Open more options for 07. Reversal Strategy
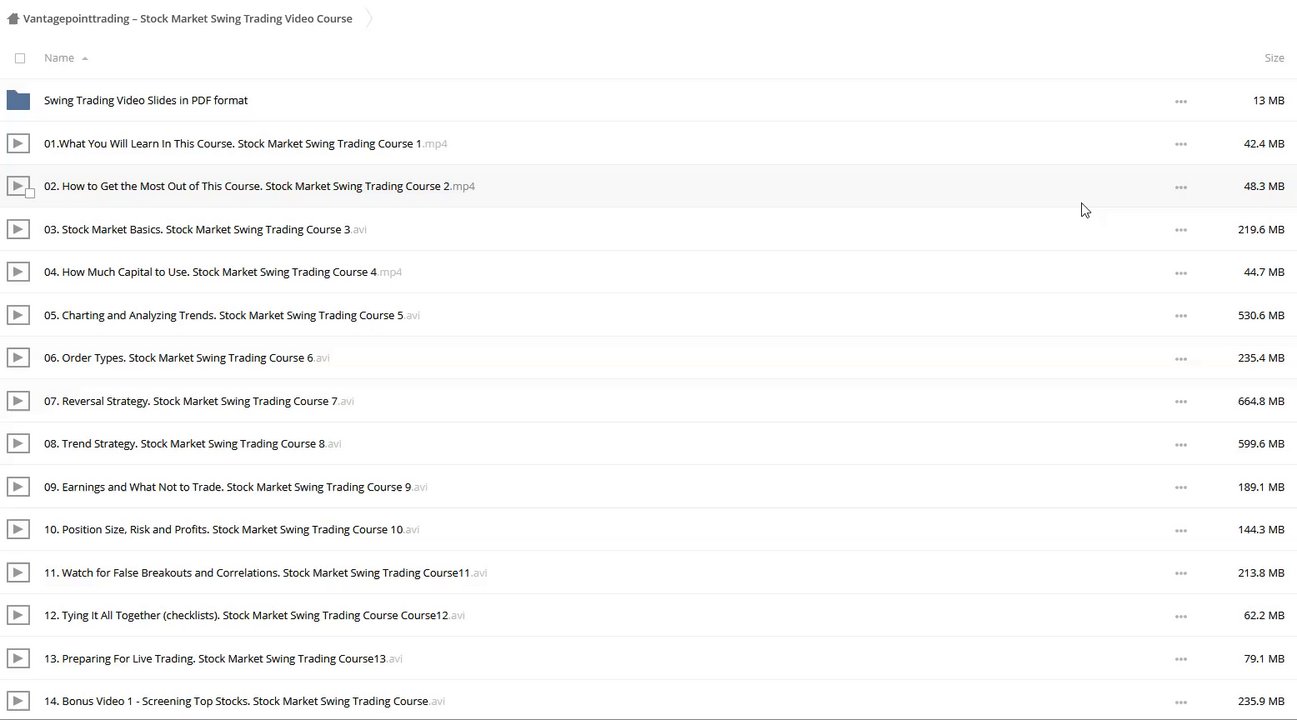Screen dimensions: 1297x720 (1181, 402)
